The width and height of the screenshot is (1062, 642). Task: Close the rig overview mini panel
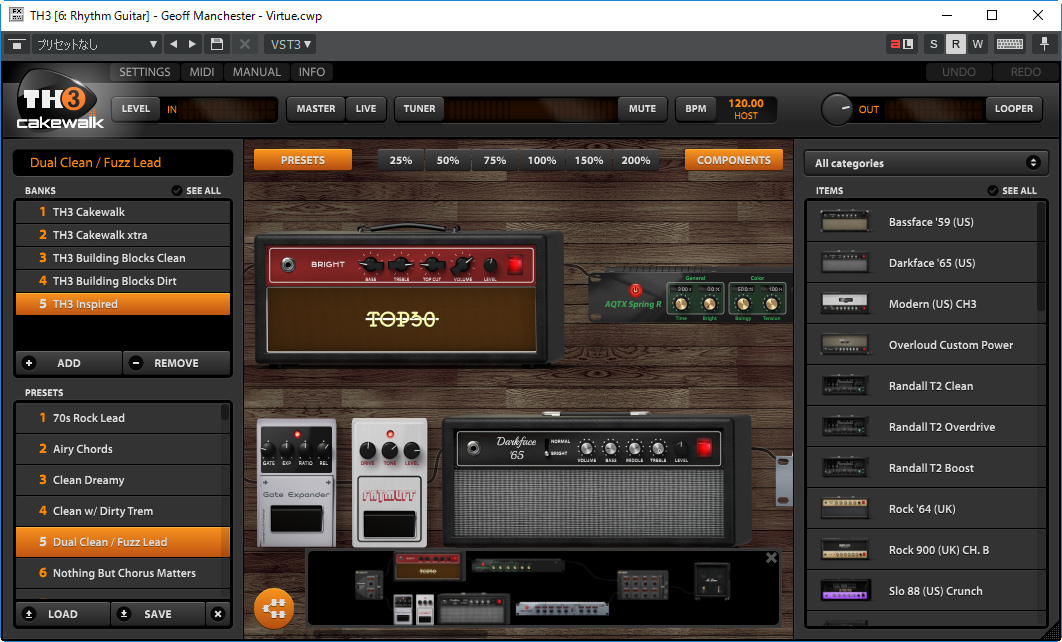(771, 558)
